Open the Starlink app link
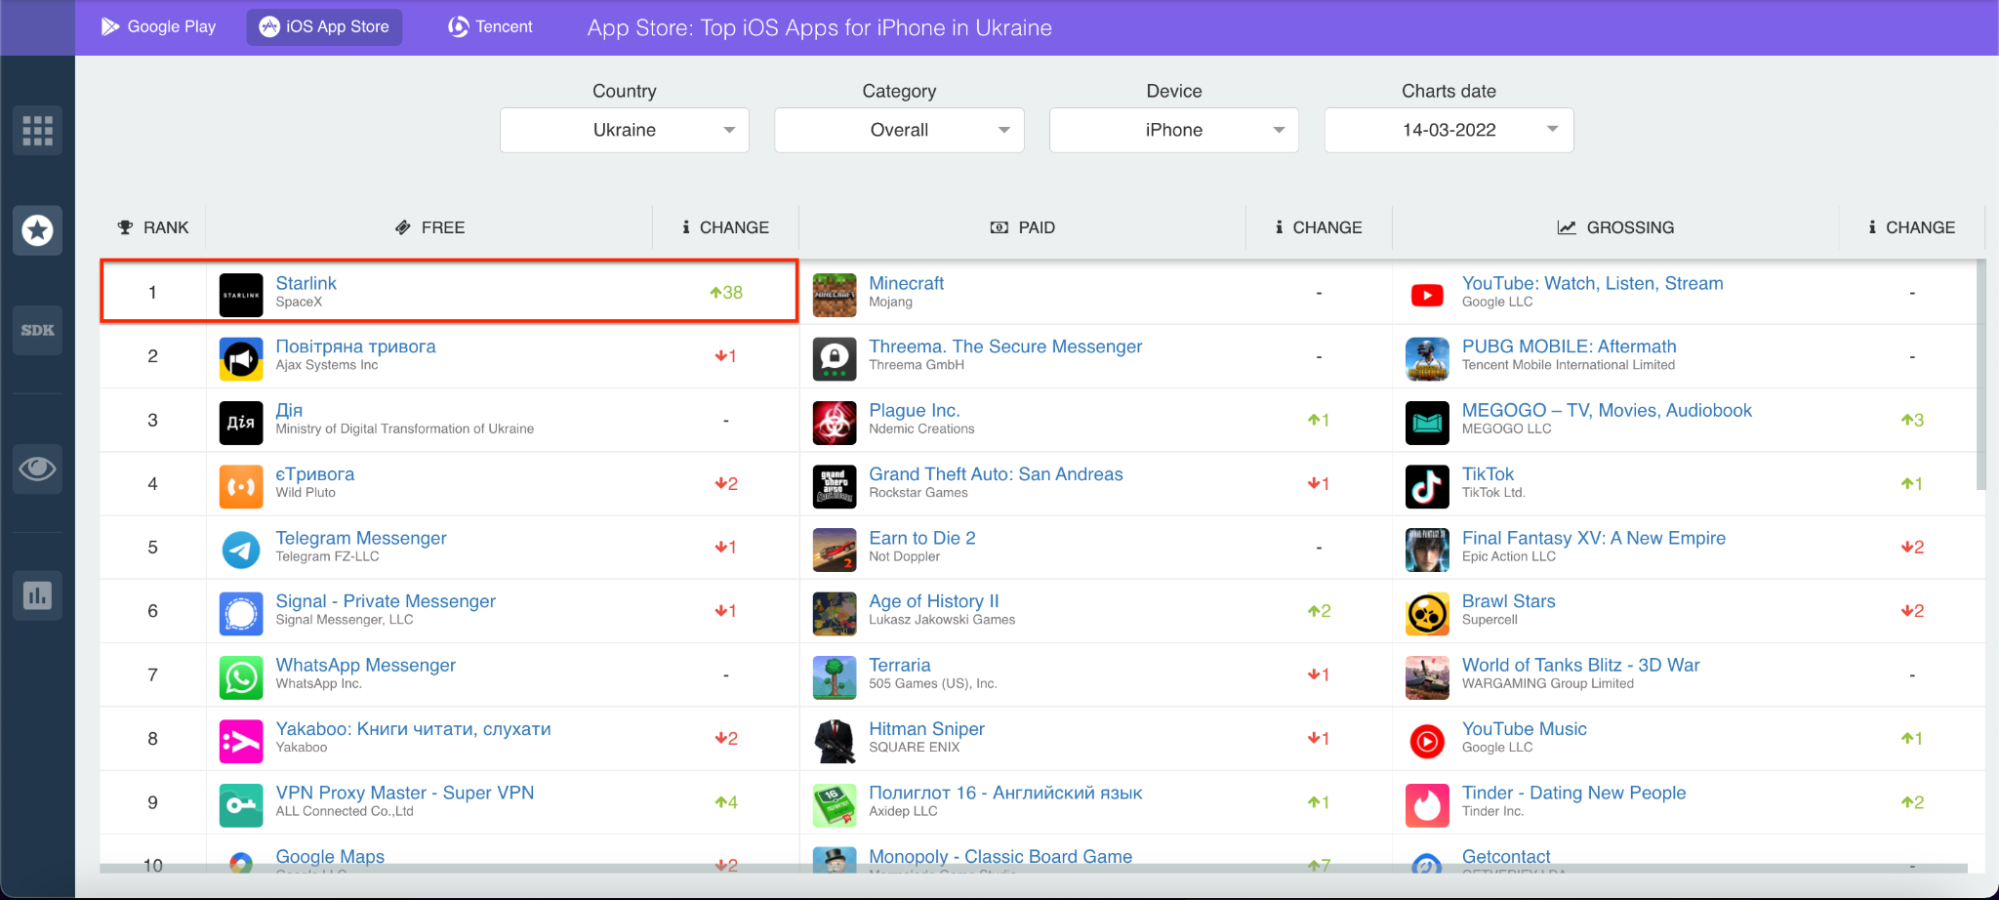 [x=306, y=283]
